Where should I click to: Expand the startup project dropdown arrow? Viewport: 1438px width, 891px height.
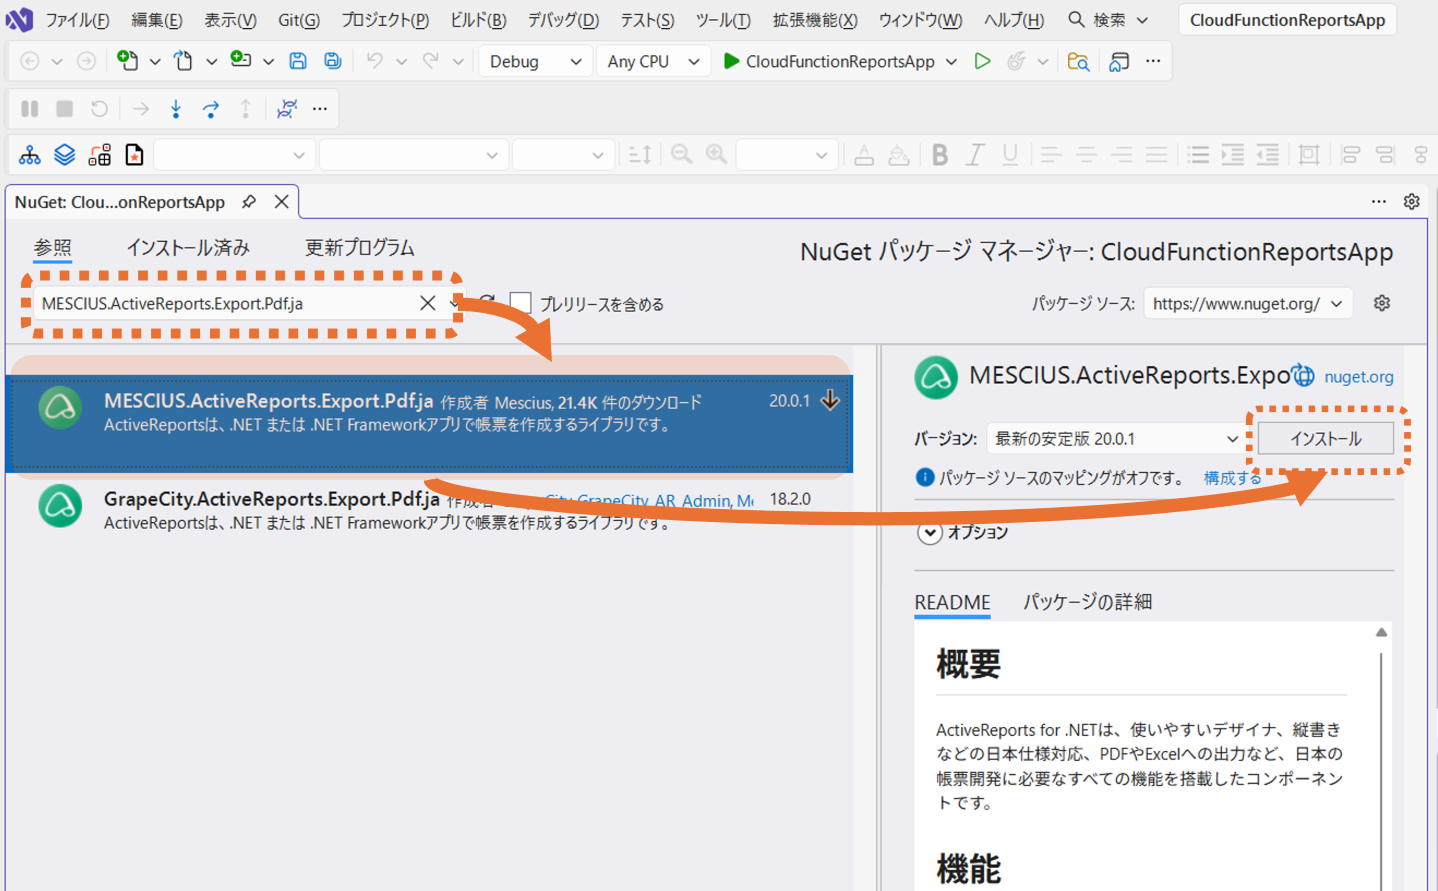tap(951, 61)
